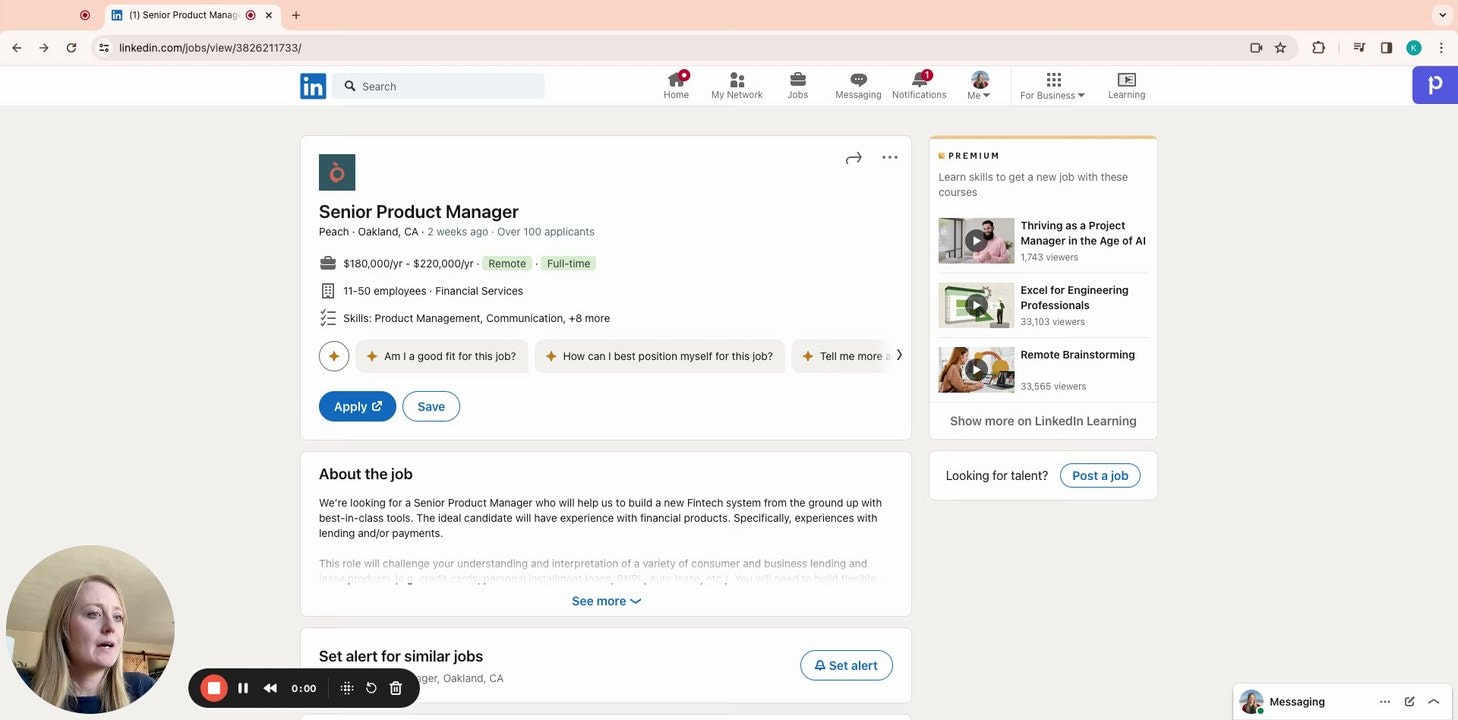
Task: Open Remote Brainstorming course thumbnail
Action: click(x=976, y=370)
